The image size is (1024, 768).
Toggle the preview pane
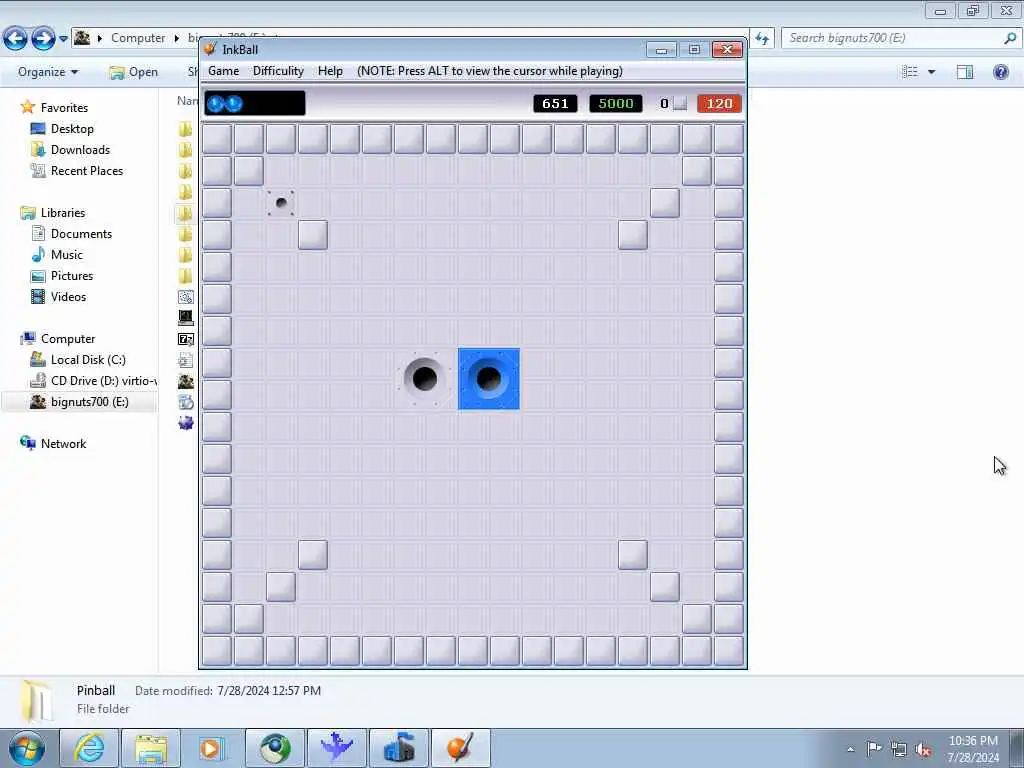point(965,72)
